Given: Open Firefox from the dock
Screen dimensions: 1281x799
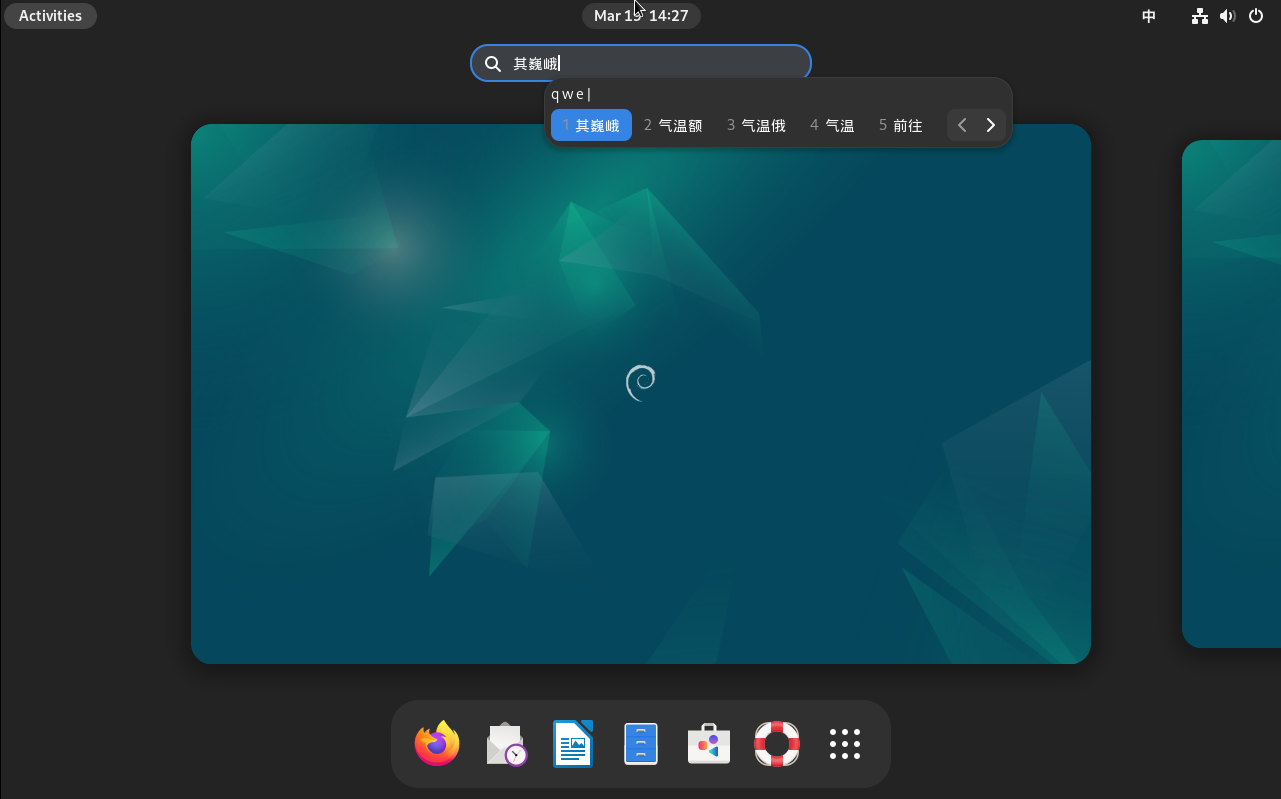Looking at the screenshot, I should pyautogui.click(x=437, y=744).
